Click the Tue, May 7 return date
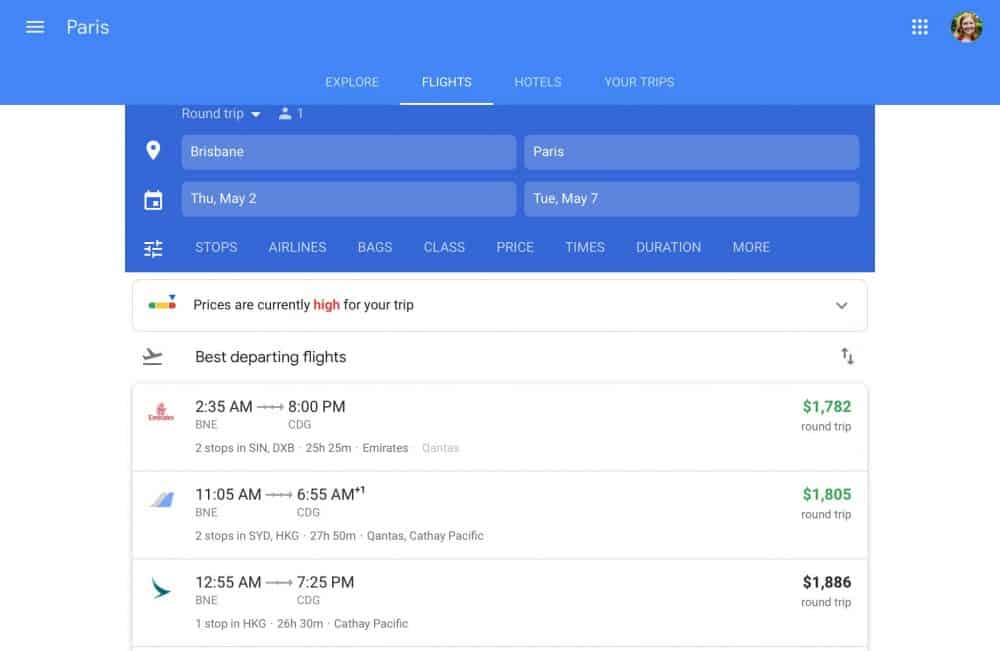Viewport: 1000px width, 651px height. 691,199
